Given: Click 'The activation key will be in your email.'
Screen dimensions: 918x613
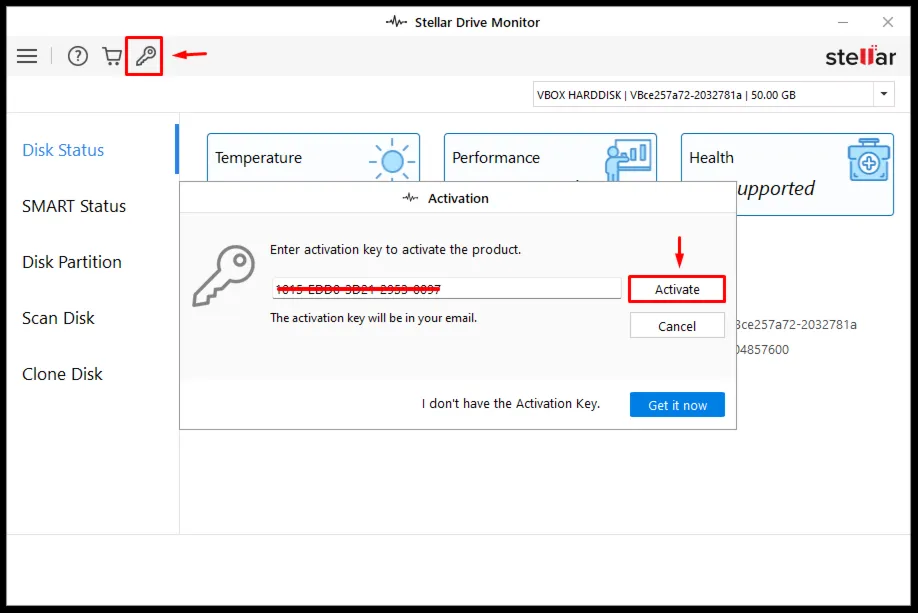Looking at the screenshot, I should click(x=374, y=318).
